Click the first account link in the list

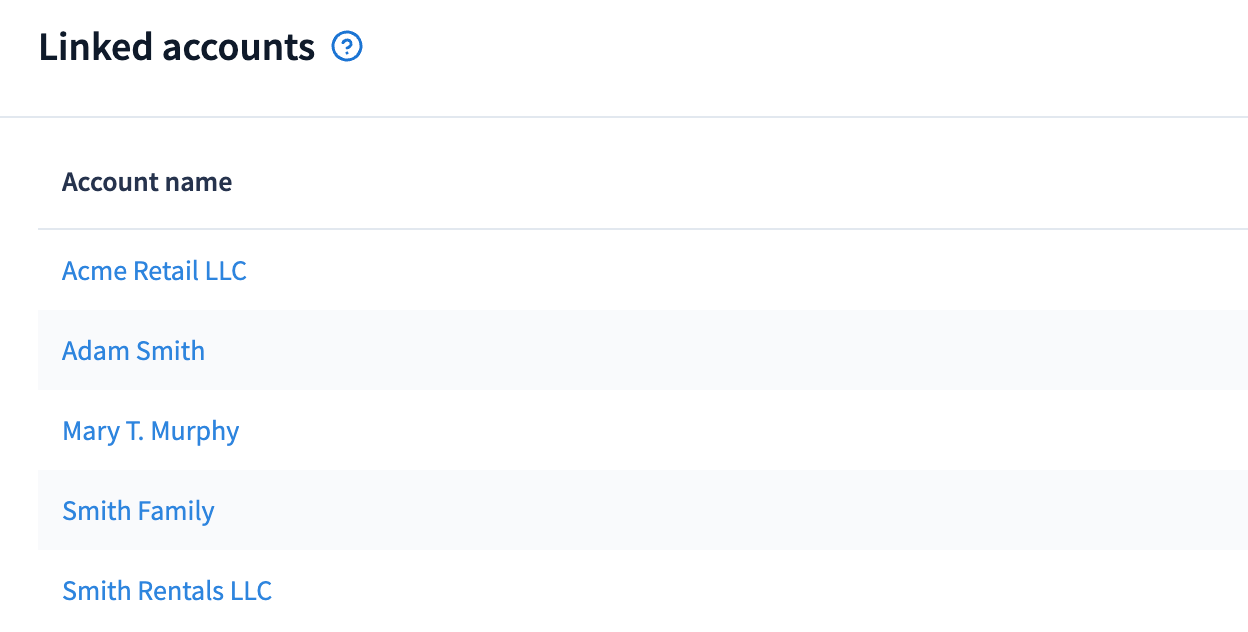tap(154, 271)
